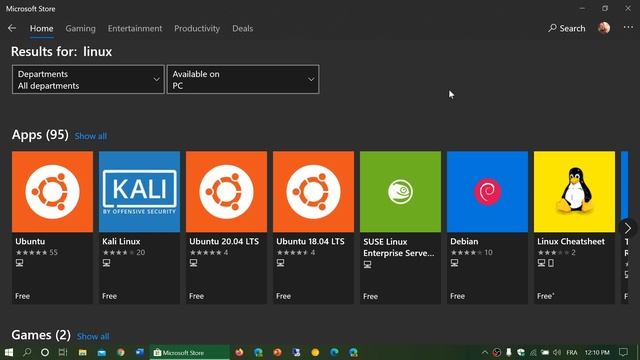This screenshot has height=360, width=640.
Task: Open the Ubuntu 20.04 LTS tile
Action: coord(226,227)
